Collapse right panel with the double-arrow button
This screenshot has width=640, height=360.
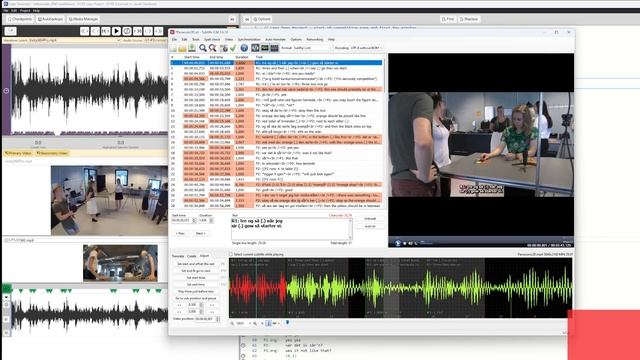(x=247, y=19)
